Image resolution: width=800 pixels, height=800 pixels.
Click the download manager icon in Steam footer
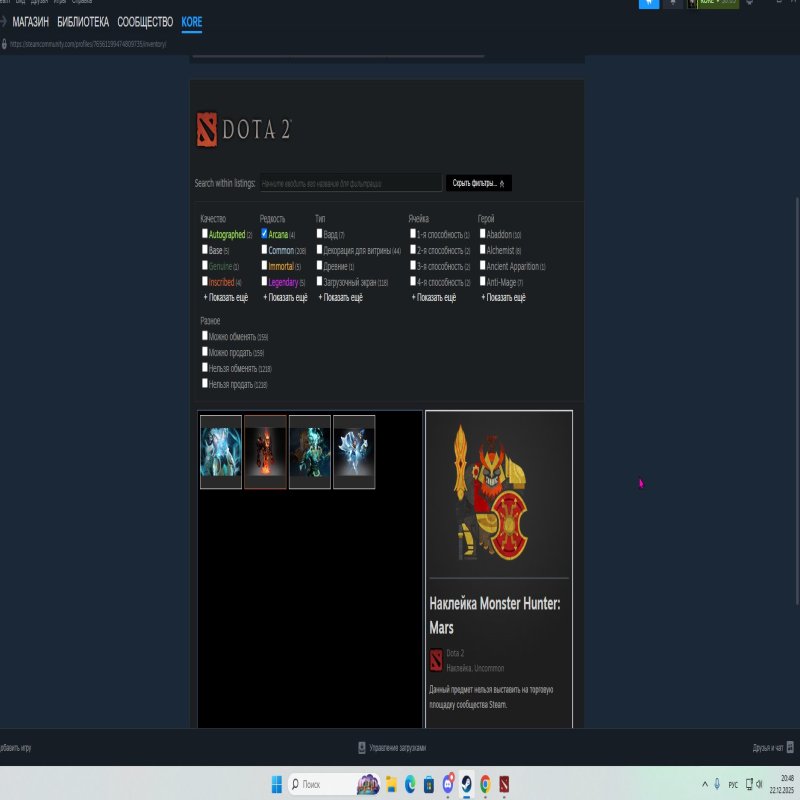(x=362, y=747)
